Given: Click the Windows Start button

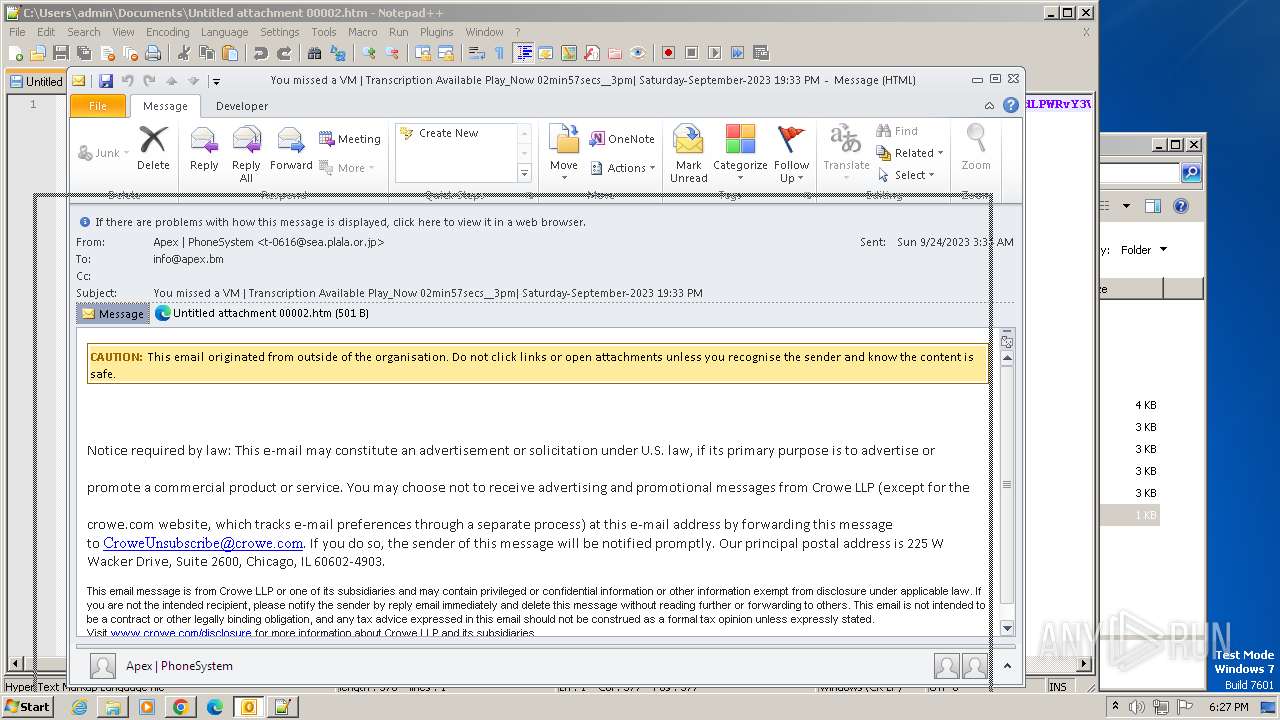Looking at the screenshot, I should click(x=27, y=707).
